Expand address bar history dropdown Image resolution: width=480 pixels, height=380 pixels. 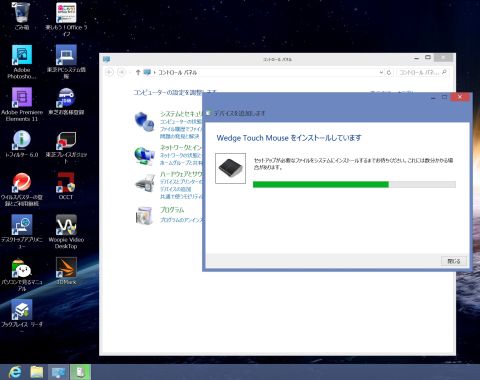381,72
